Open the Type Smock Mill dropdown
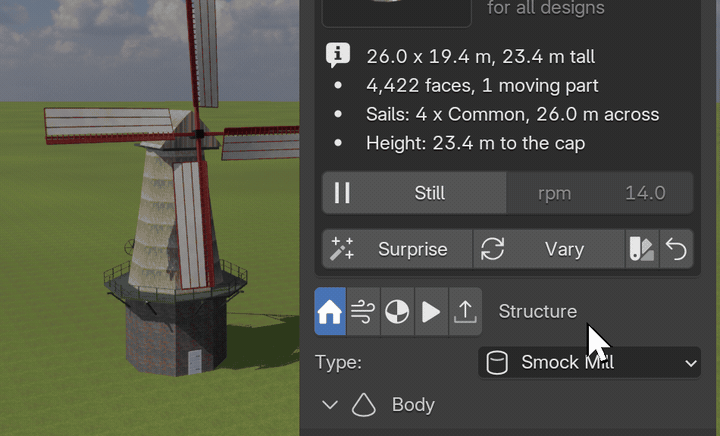 click(590, 363)
